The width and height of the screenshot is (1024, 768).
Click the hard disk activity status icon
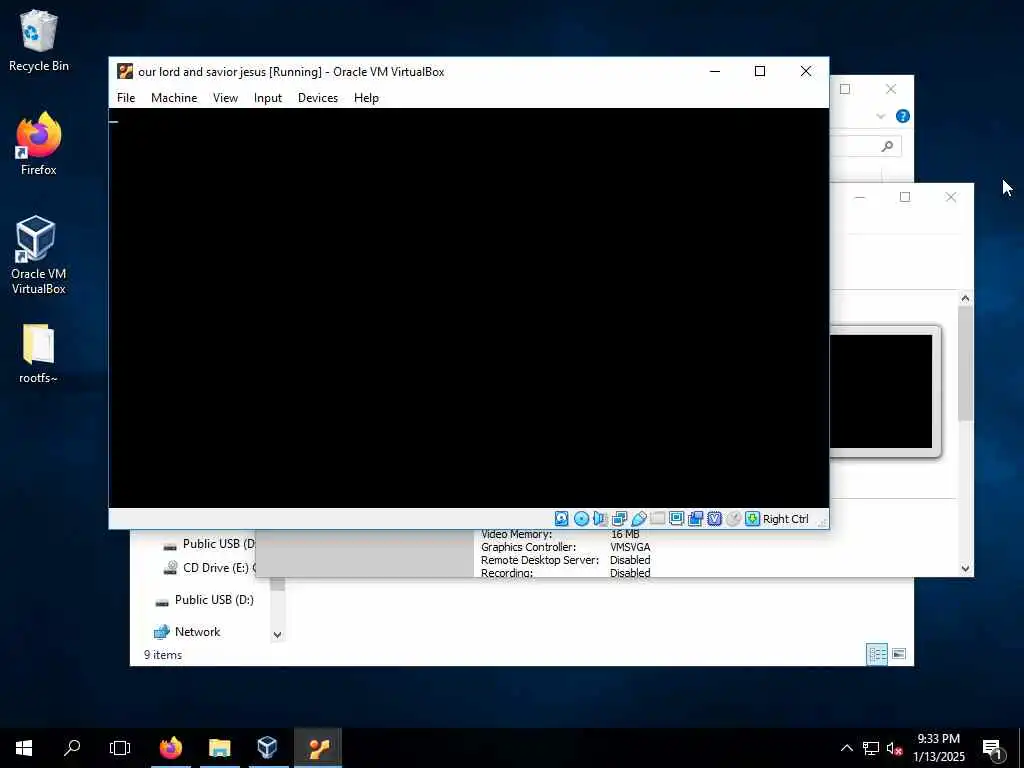[x=562, y=519]
